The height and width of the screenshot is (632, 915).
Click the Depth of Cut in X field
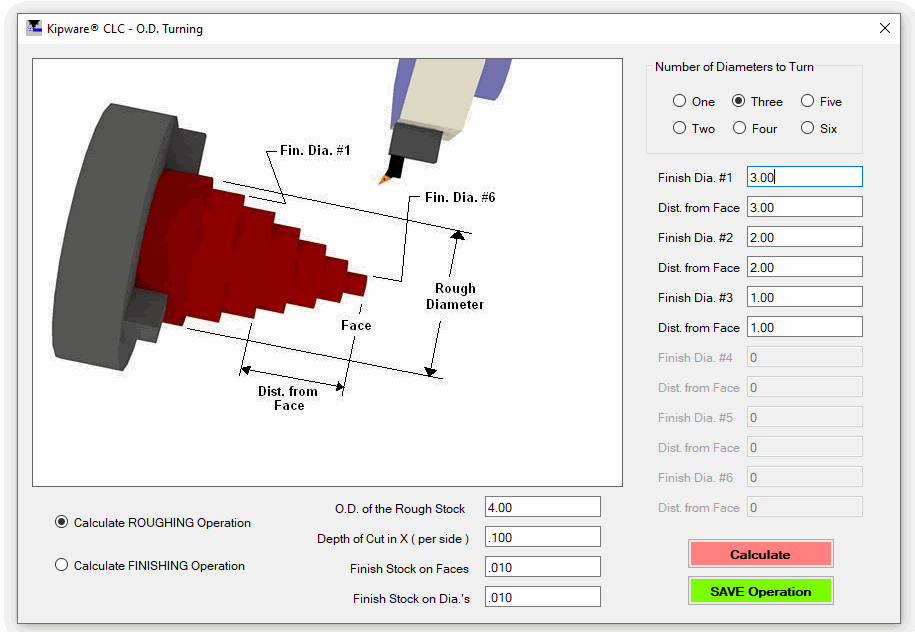(x=543, y=537)
